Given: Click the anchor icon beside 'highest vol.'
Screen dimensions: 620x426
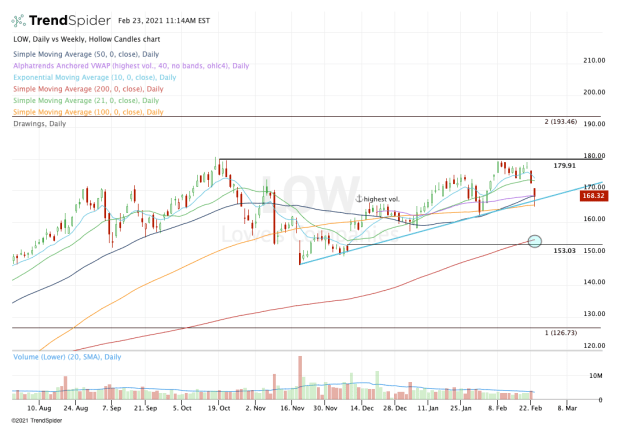Looking at the screenshot, I should click(x=359, y=199).
